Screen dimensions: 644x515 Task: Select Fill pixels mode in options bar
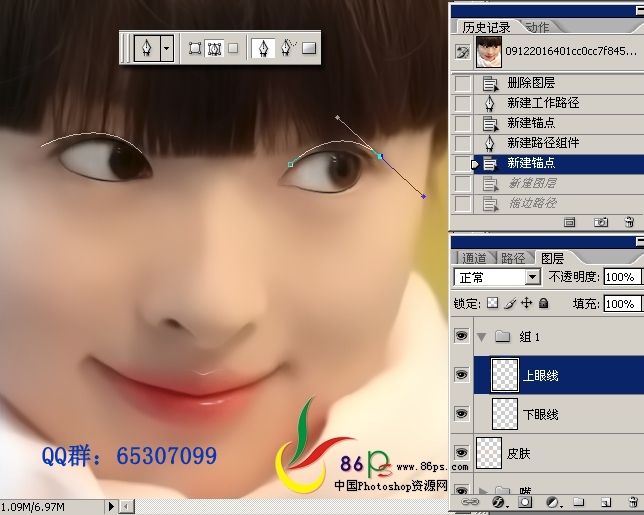tap(233, 48)
